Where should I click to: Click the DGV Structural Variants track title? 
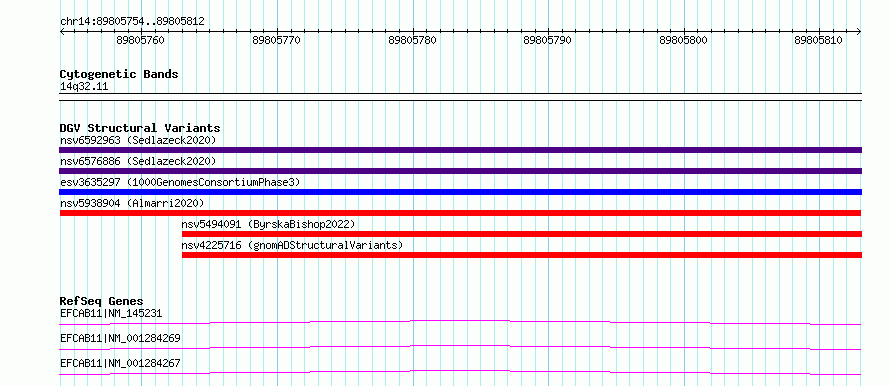click(x=140, y=128)
